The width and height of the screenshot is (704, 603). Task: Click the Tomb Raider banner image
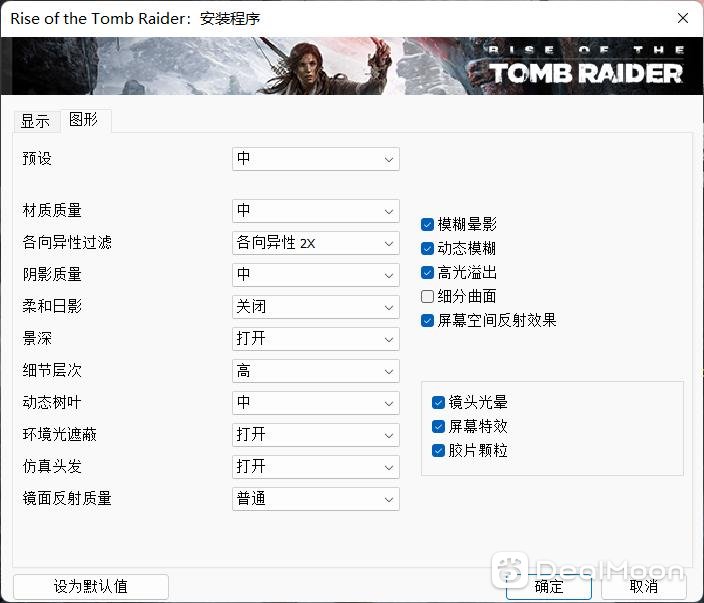point(352,66)
